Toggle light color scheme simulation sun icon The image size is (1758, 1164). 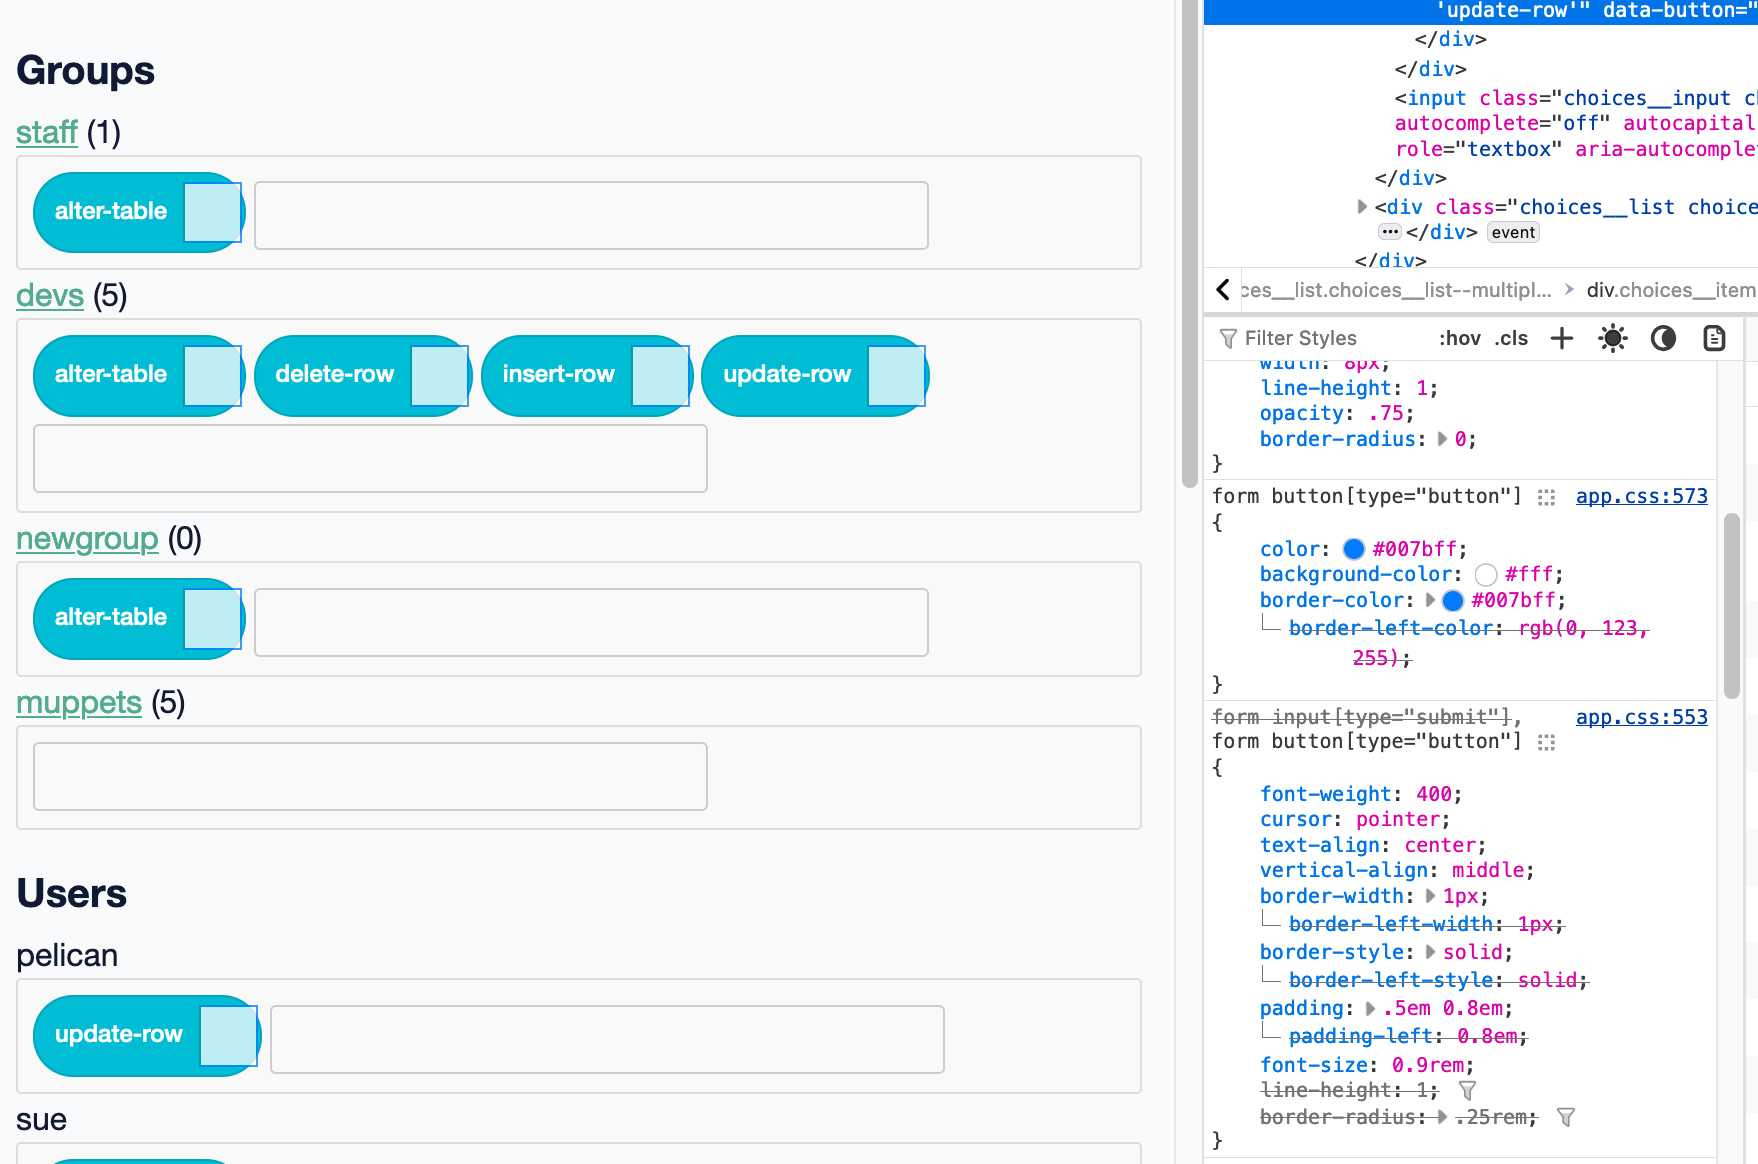[1613, 338]
